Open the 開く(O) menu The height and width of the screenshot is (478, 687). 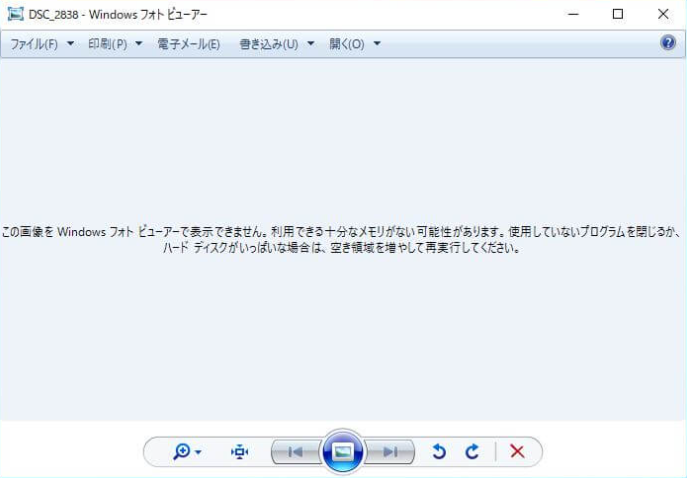pyautogui.click(x=347, y=44)
